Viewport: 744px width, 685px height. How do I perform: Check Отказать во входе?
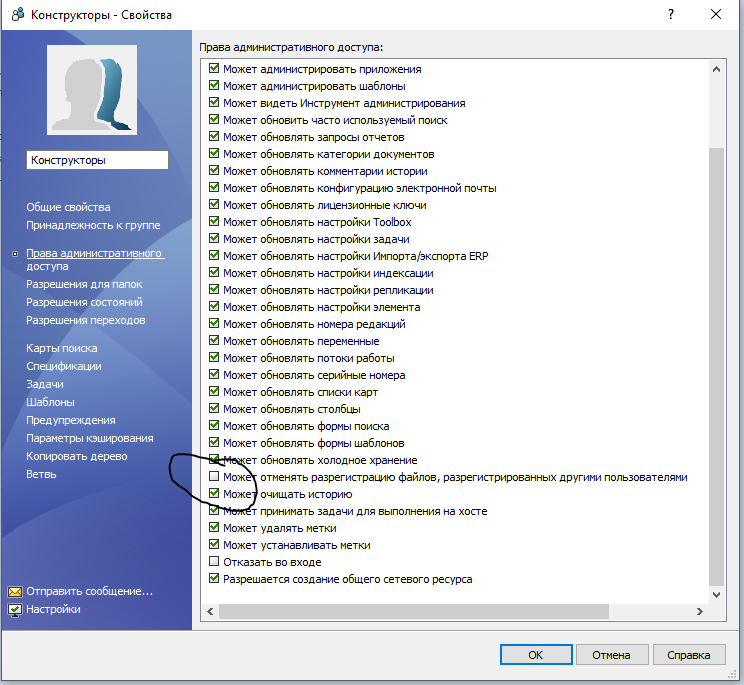point(214,562)
